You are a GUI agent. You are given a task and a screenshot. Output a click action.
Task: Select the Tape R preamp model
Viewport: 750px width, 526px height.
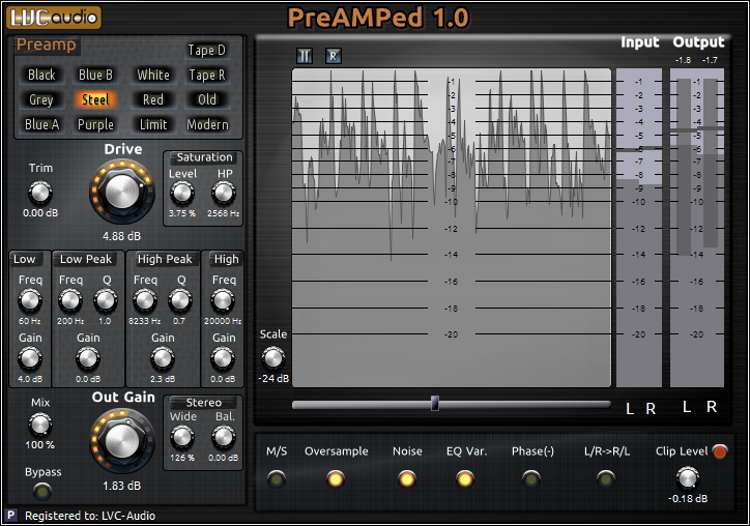pyautogui.click(x=207, y=75)
